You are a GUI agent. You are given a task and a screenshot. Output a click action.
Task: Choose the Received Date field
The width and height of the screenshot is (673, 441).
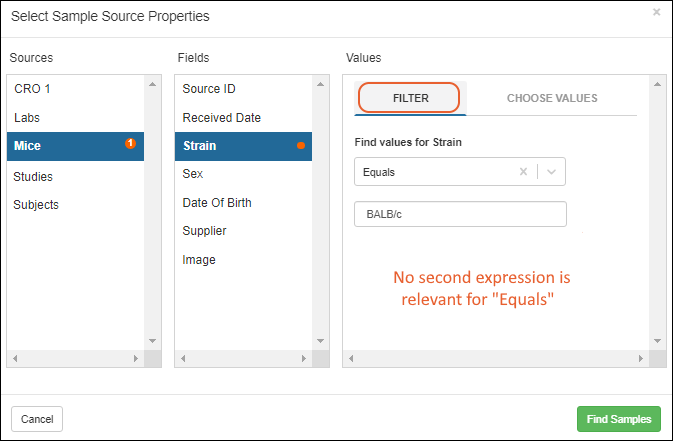(221, 117)
